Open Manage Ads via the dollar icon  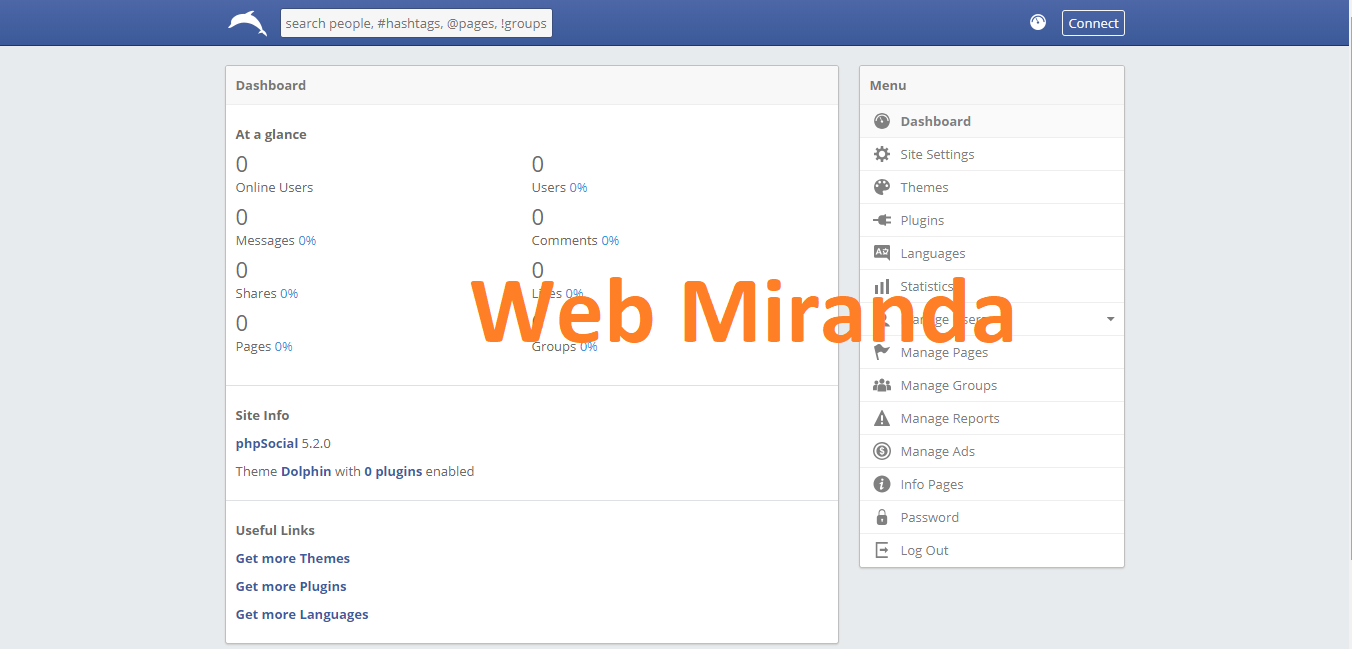tap(882, 451)
